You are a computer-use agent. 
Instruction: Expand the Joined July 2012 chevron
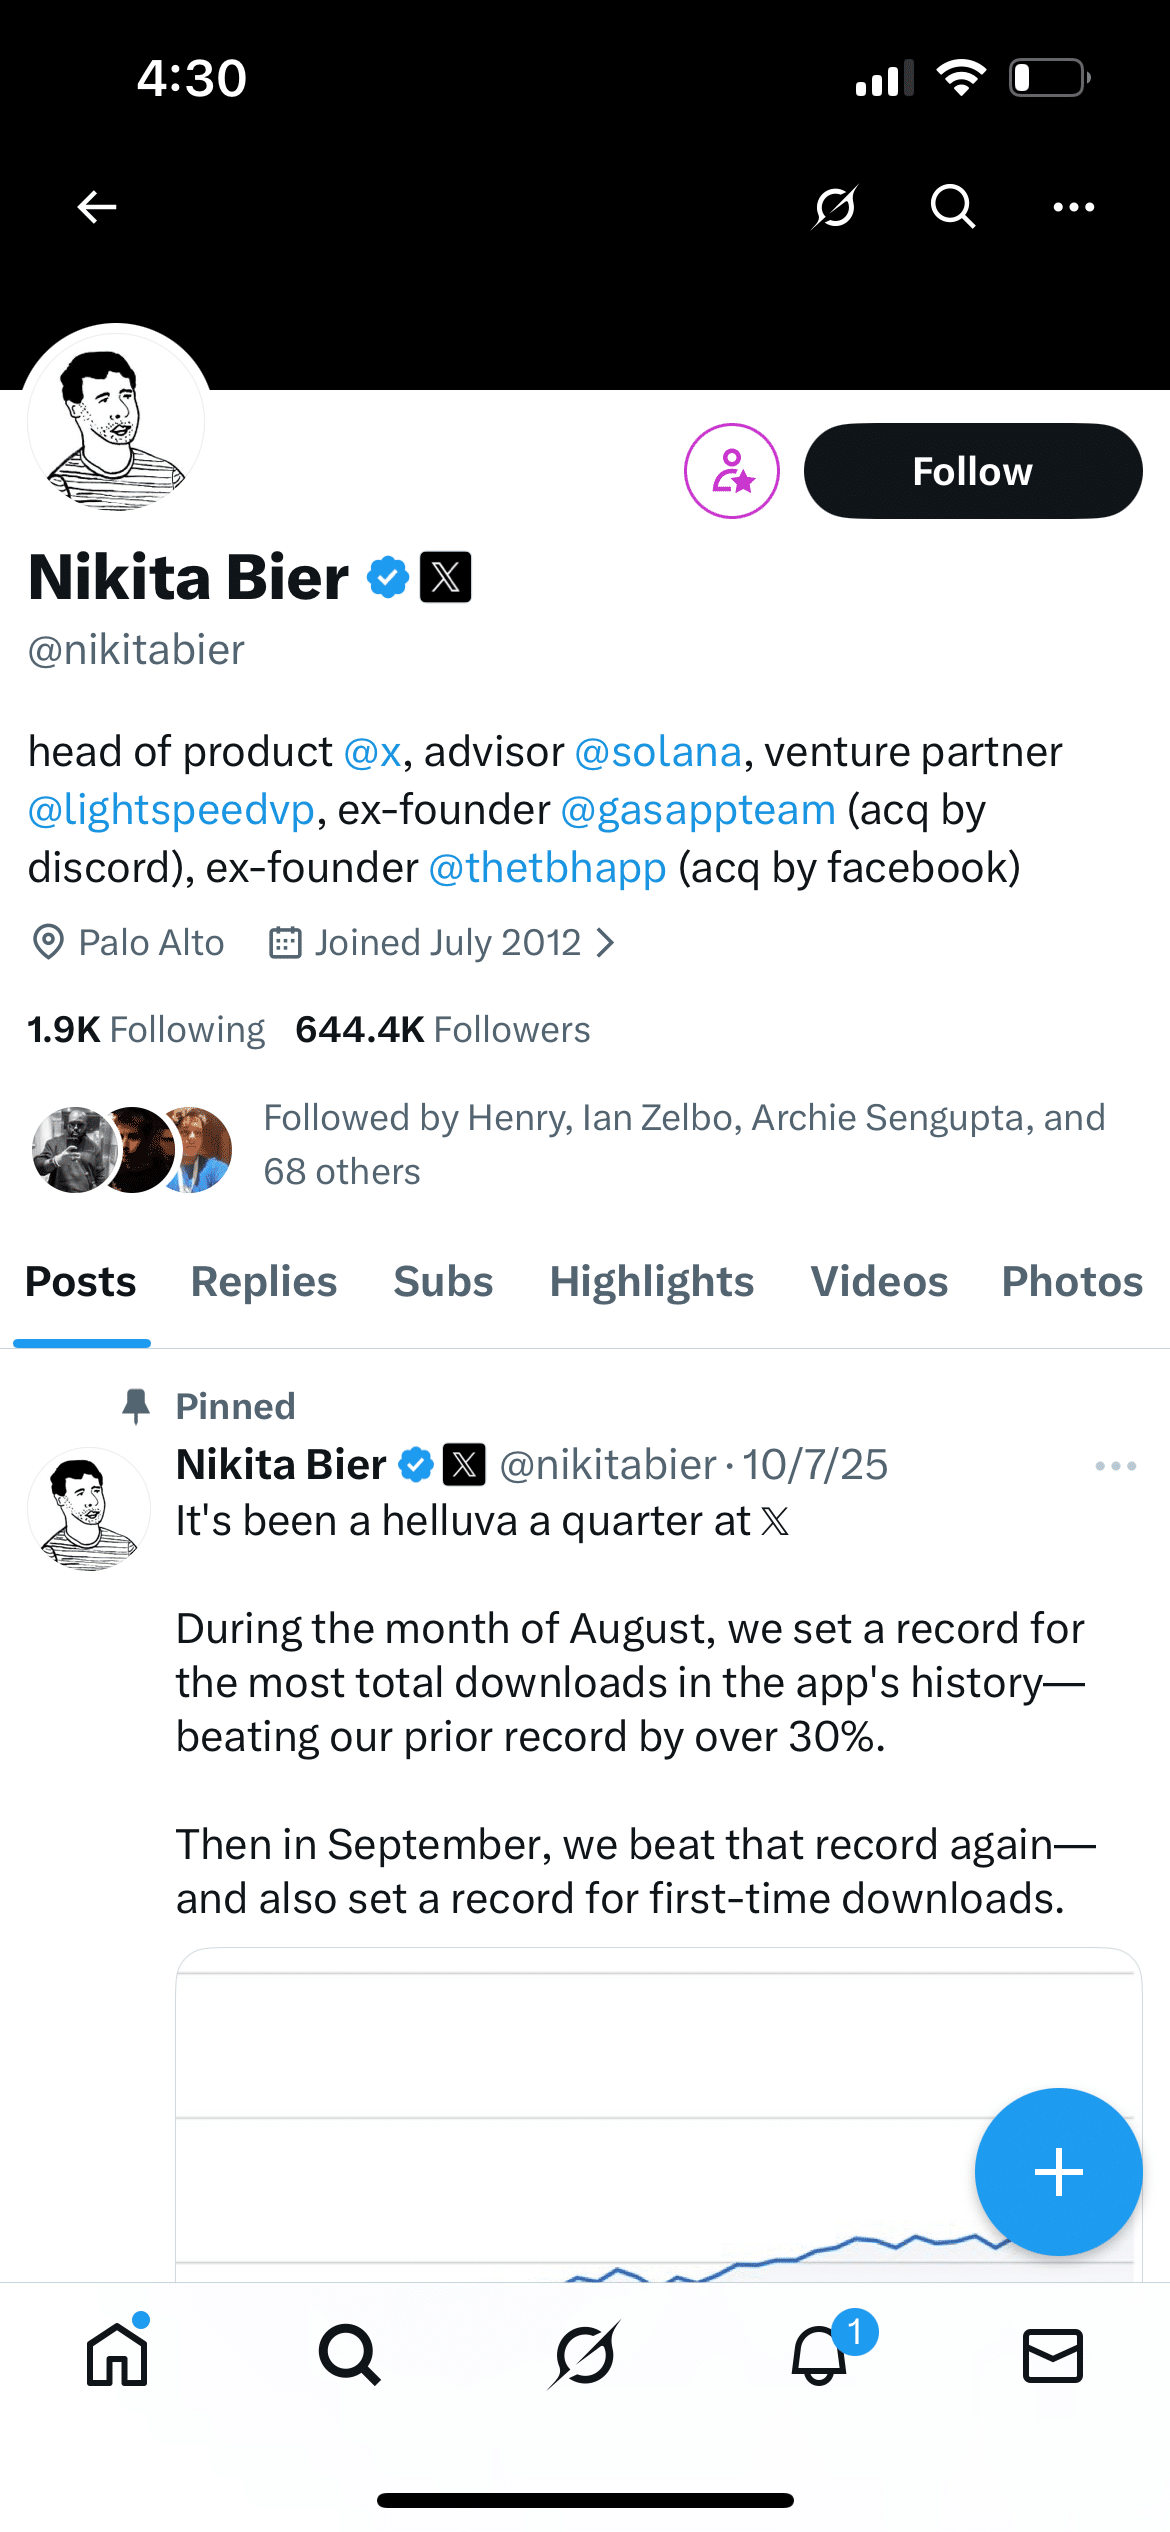coord(604,943)
